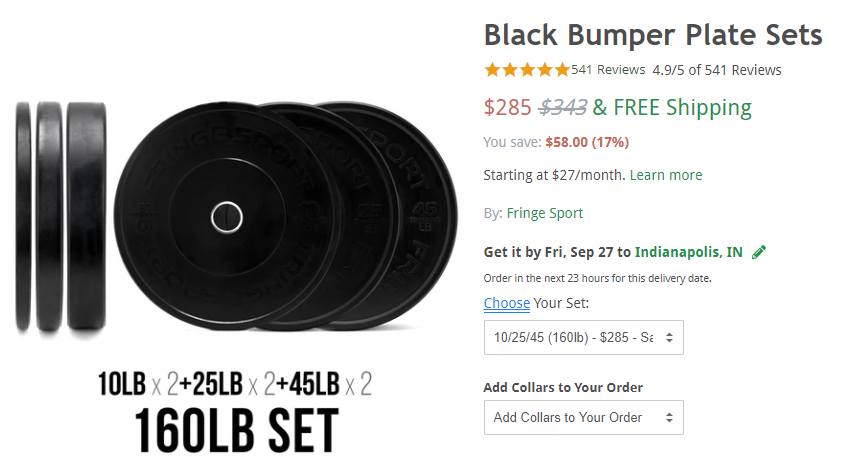The height and width of the screenshot is (457, 848).
Task: Change delivery location Indianapolis, IN
Action: (x=689, y=252)
